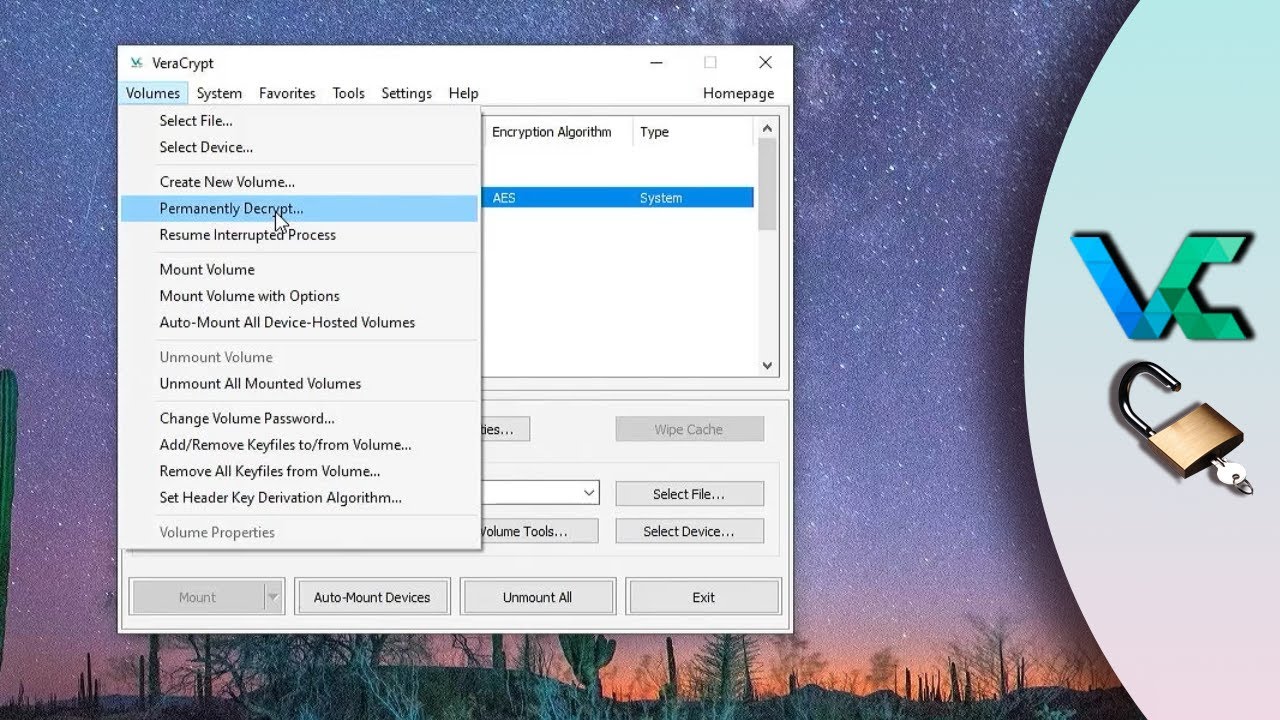This screenshot has width=1280, height=720.
Task: Click the Select File... button
Action: tap(689, 494)
